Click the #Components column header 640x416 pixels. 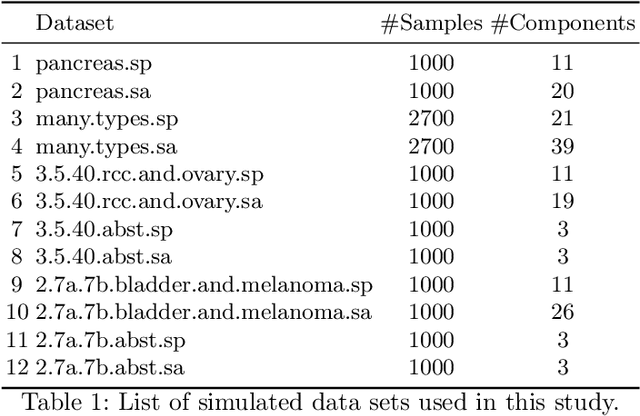[x=563, y=22]
